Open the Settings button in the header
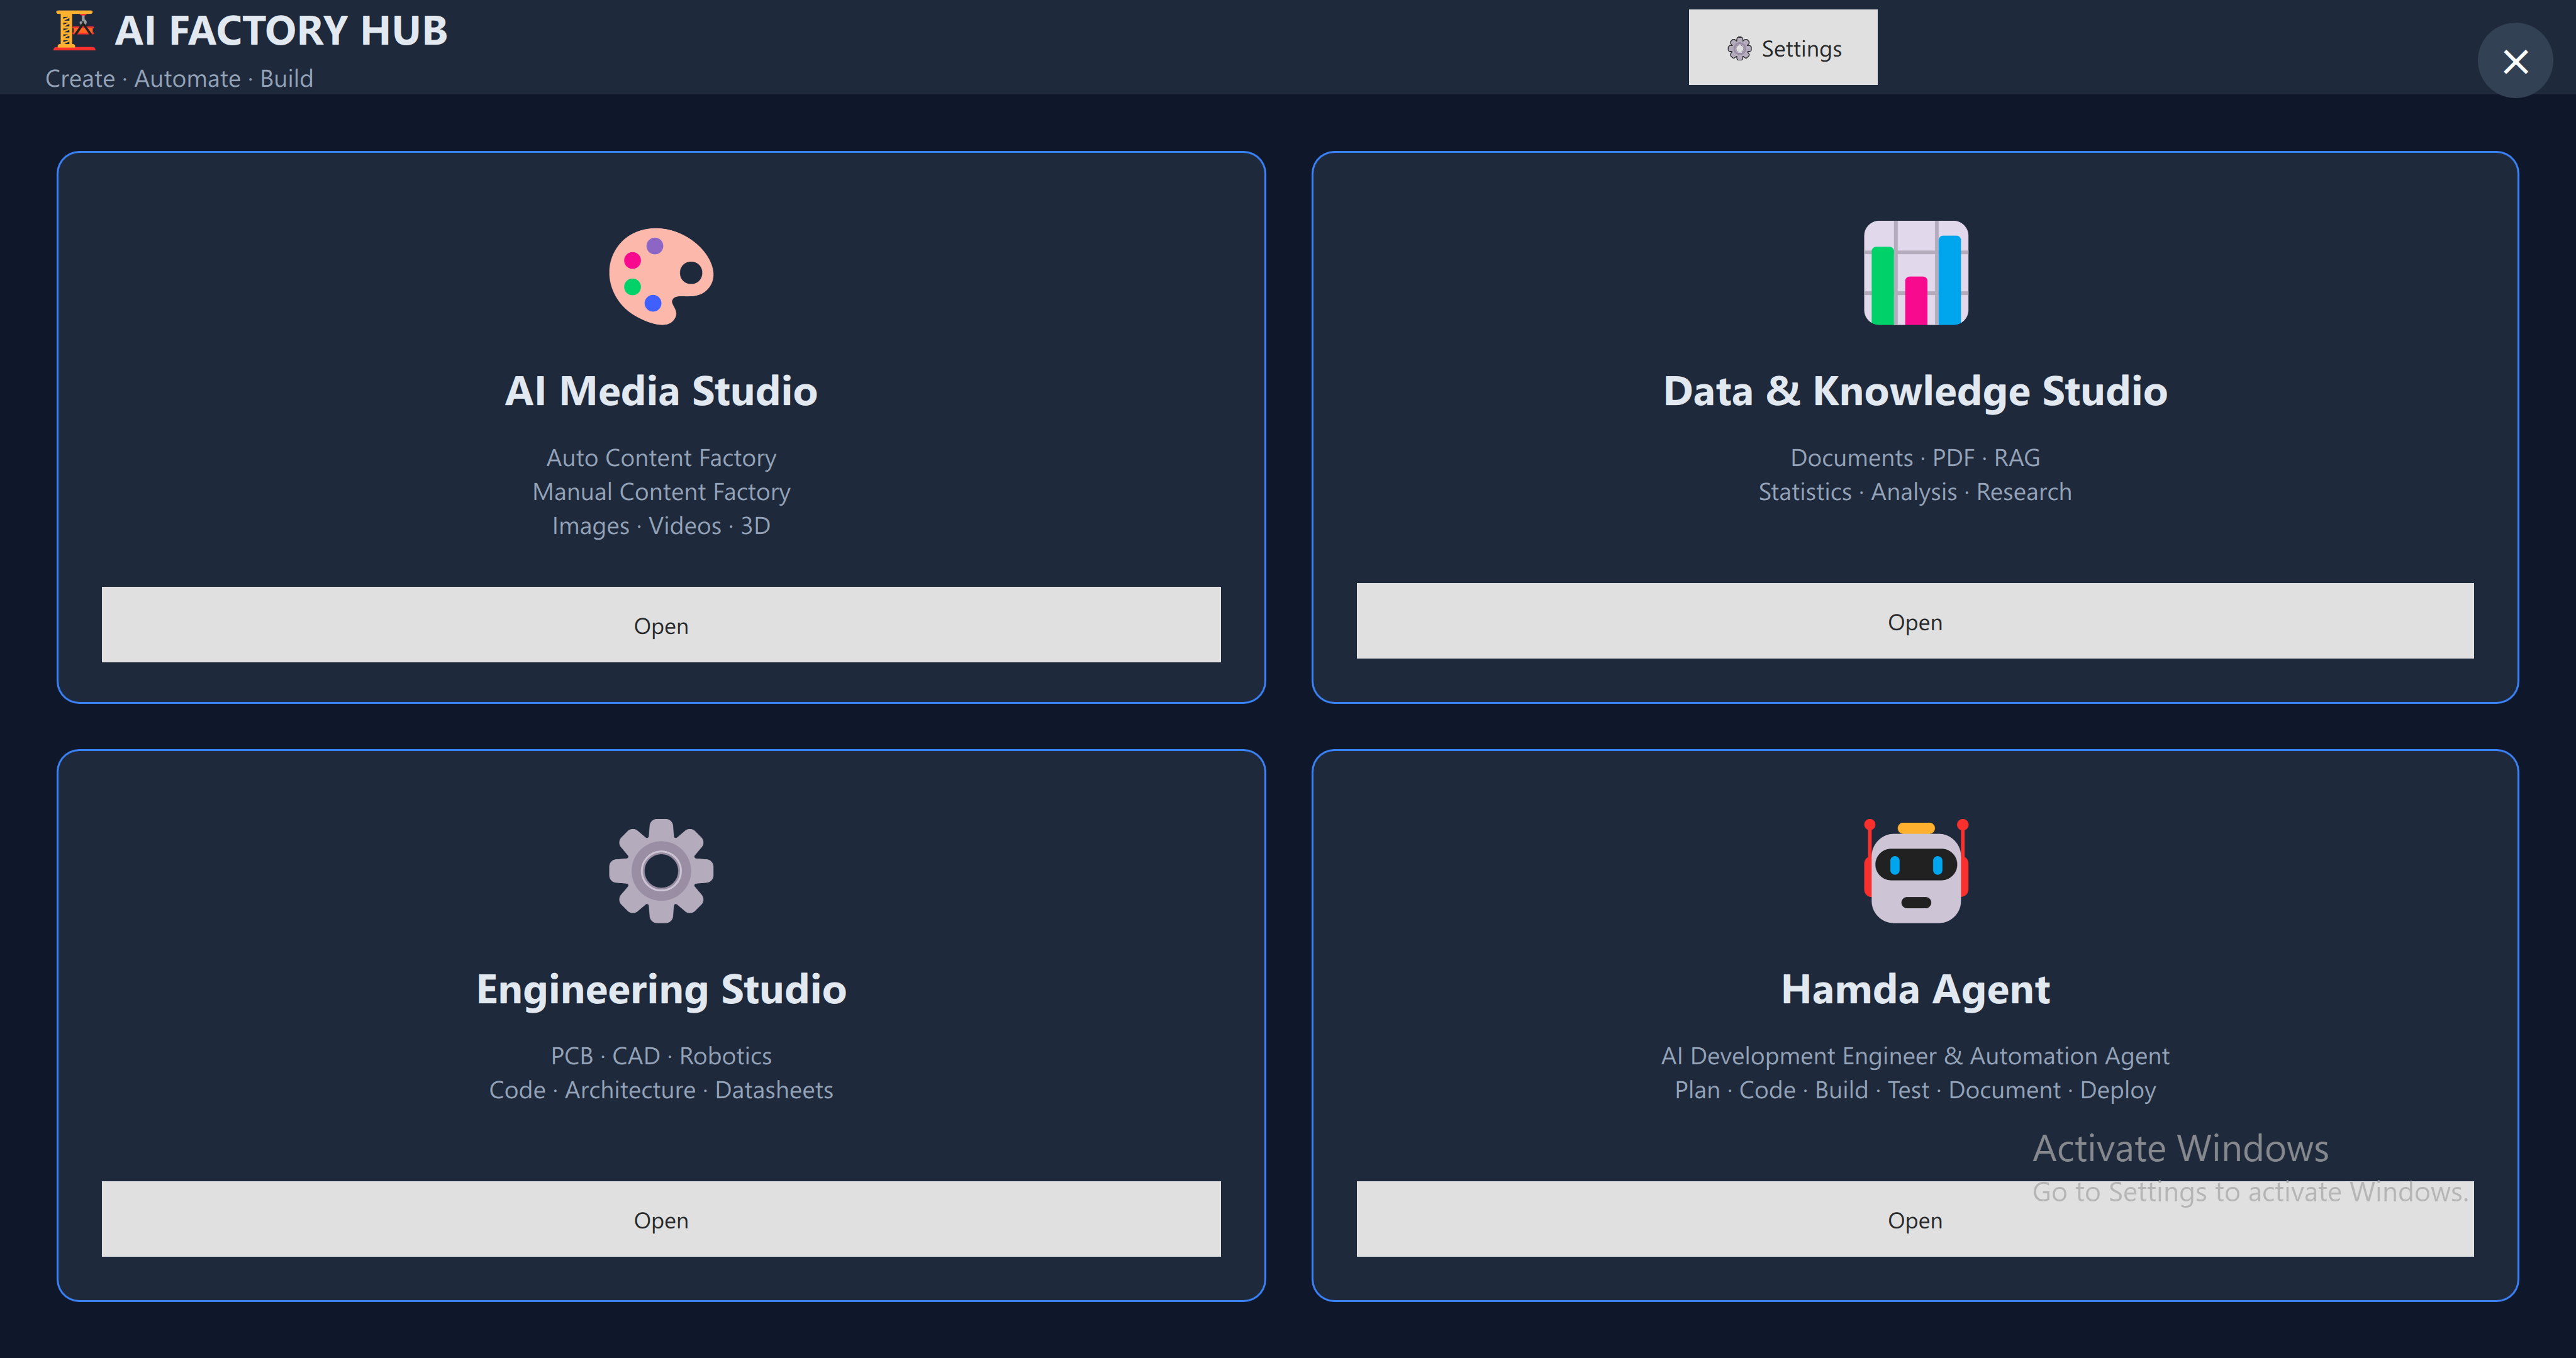Image resolution: width=2576 pixels, height=1358 pixels. click(x=1783, y=48)
